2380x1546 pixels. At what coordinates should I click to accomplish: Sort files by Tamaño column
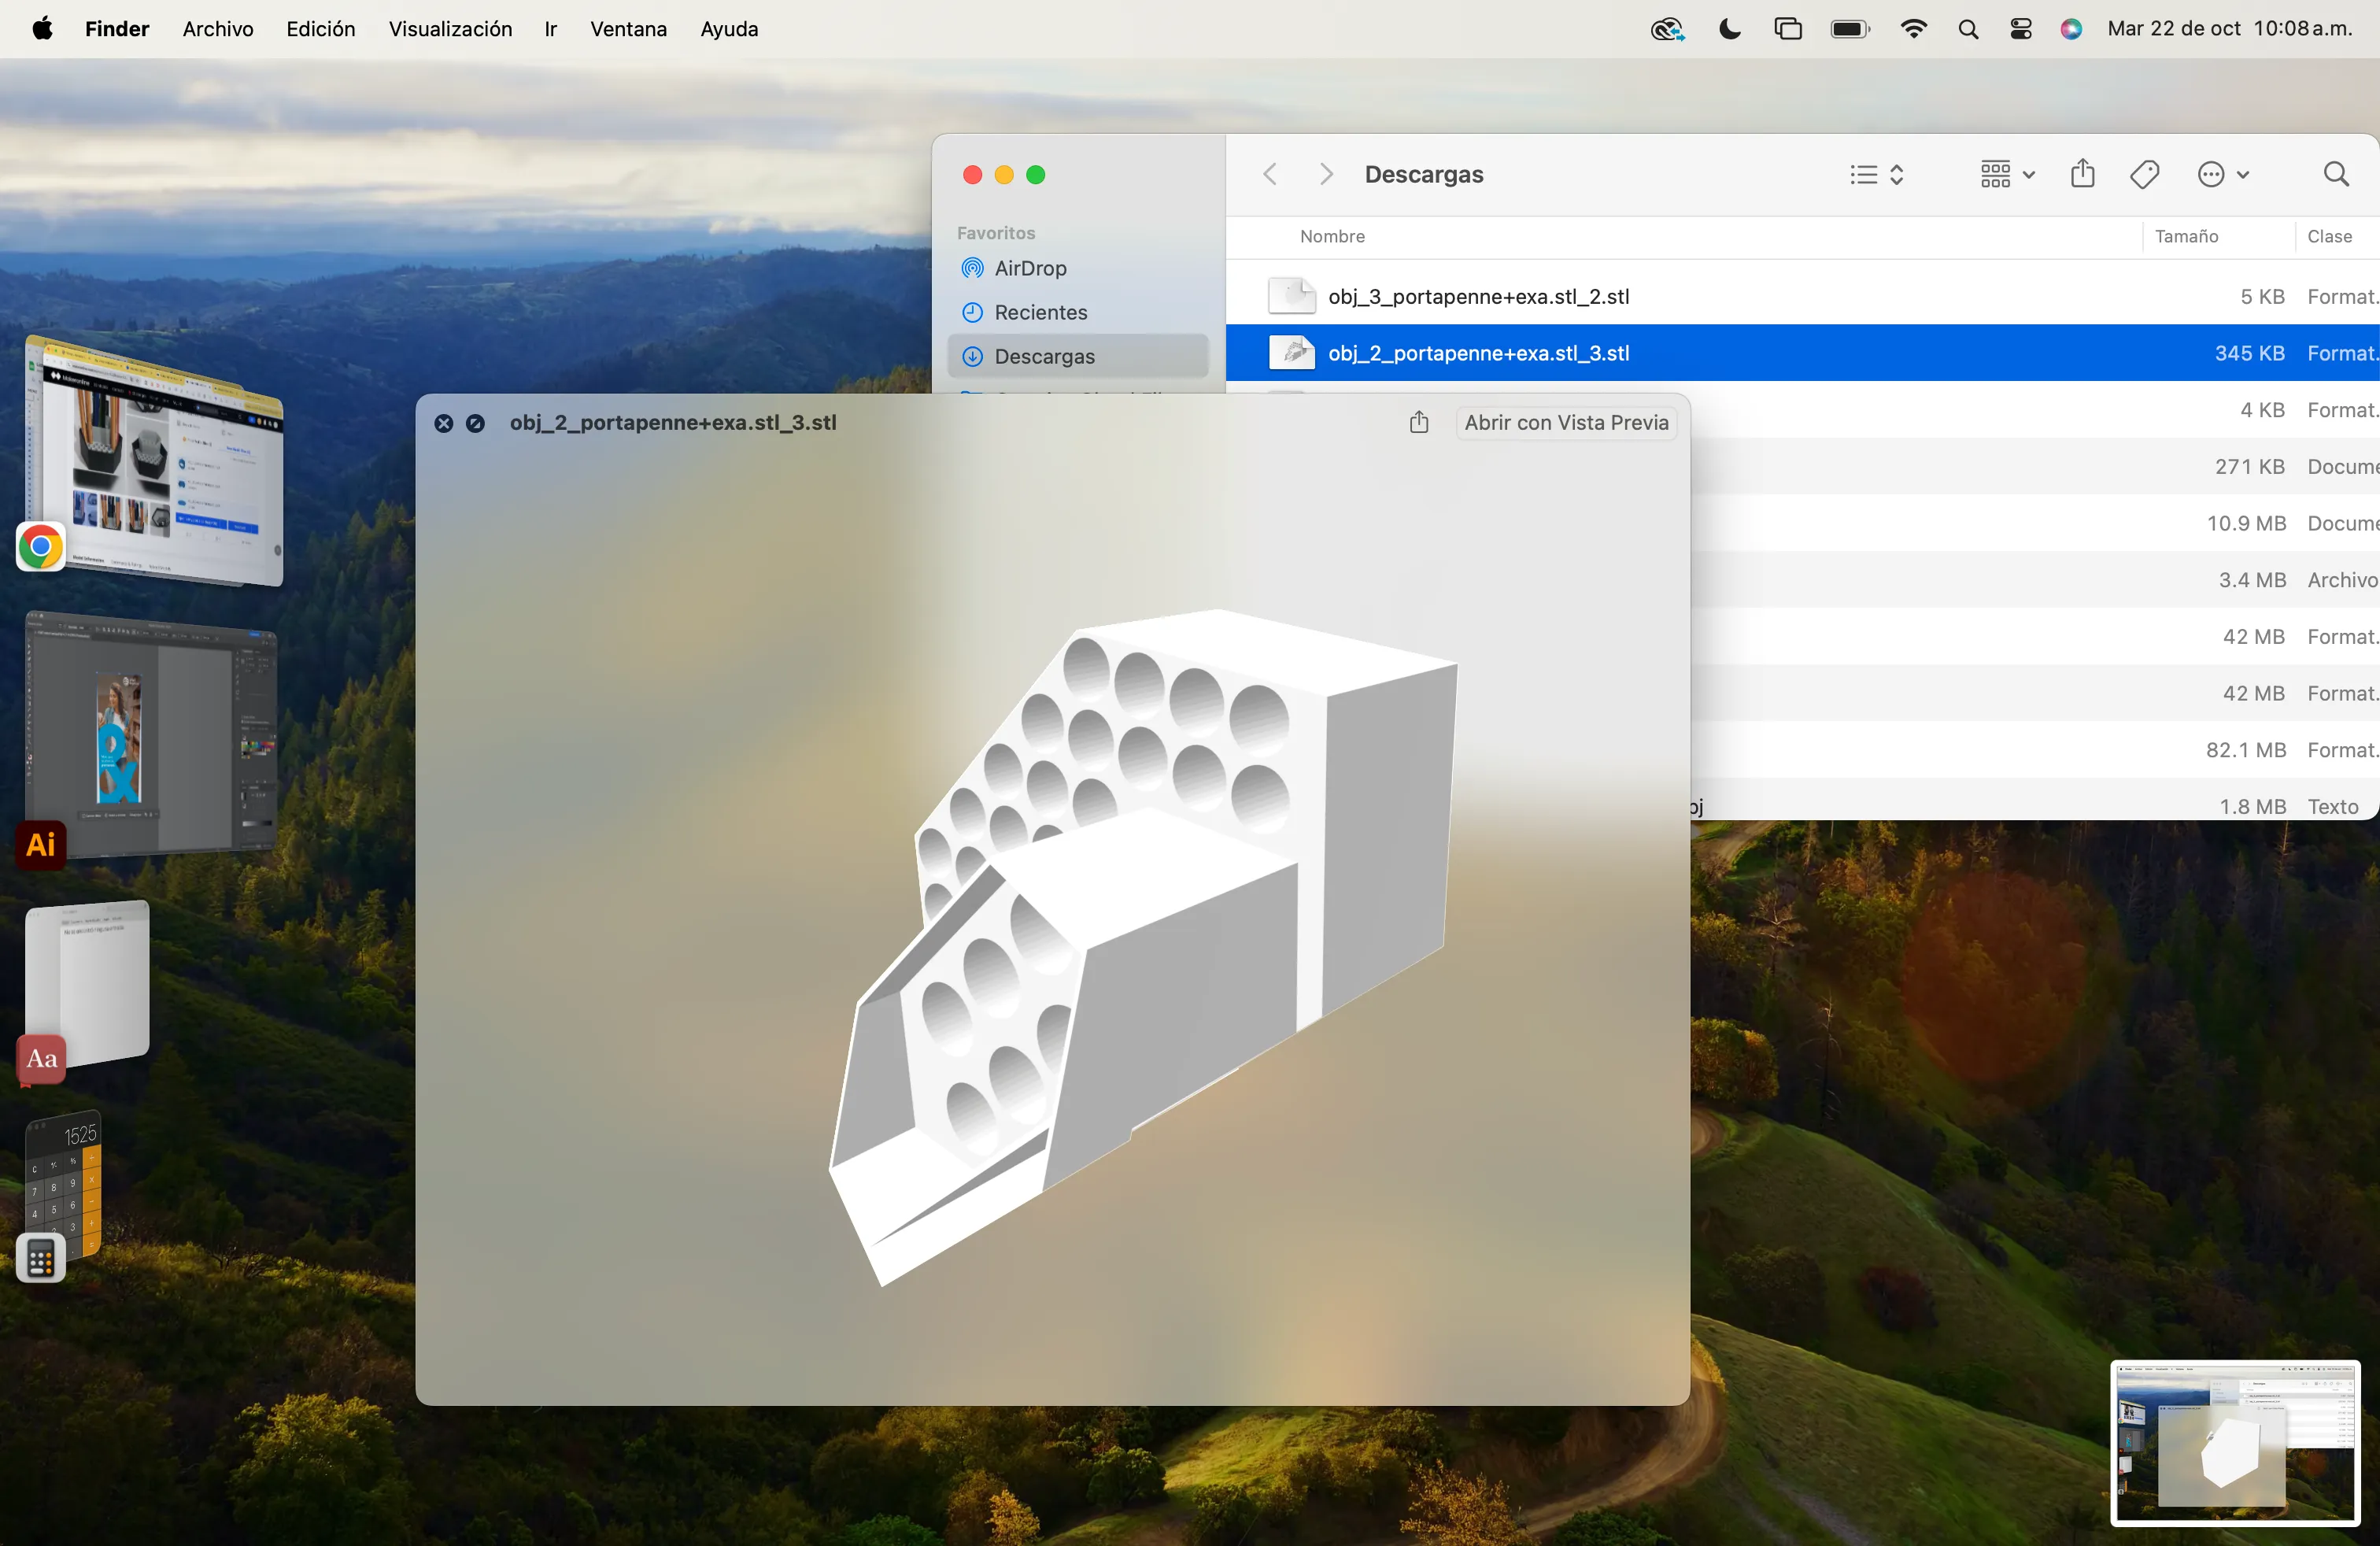(2186, 237)
